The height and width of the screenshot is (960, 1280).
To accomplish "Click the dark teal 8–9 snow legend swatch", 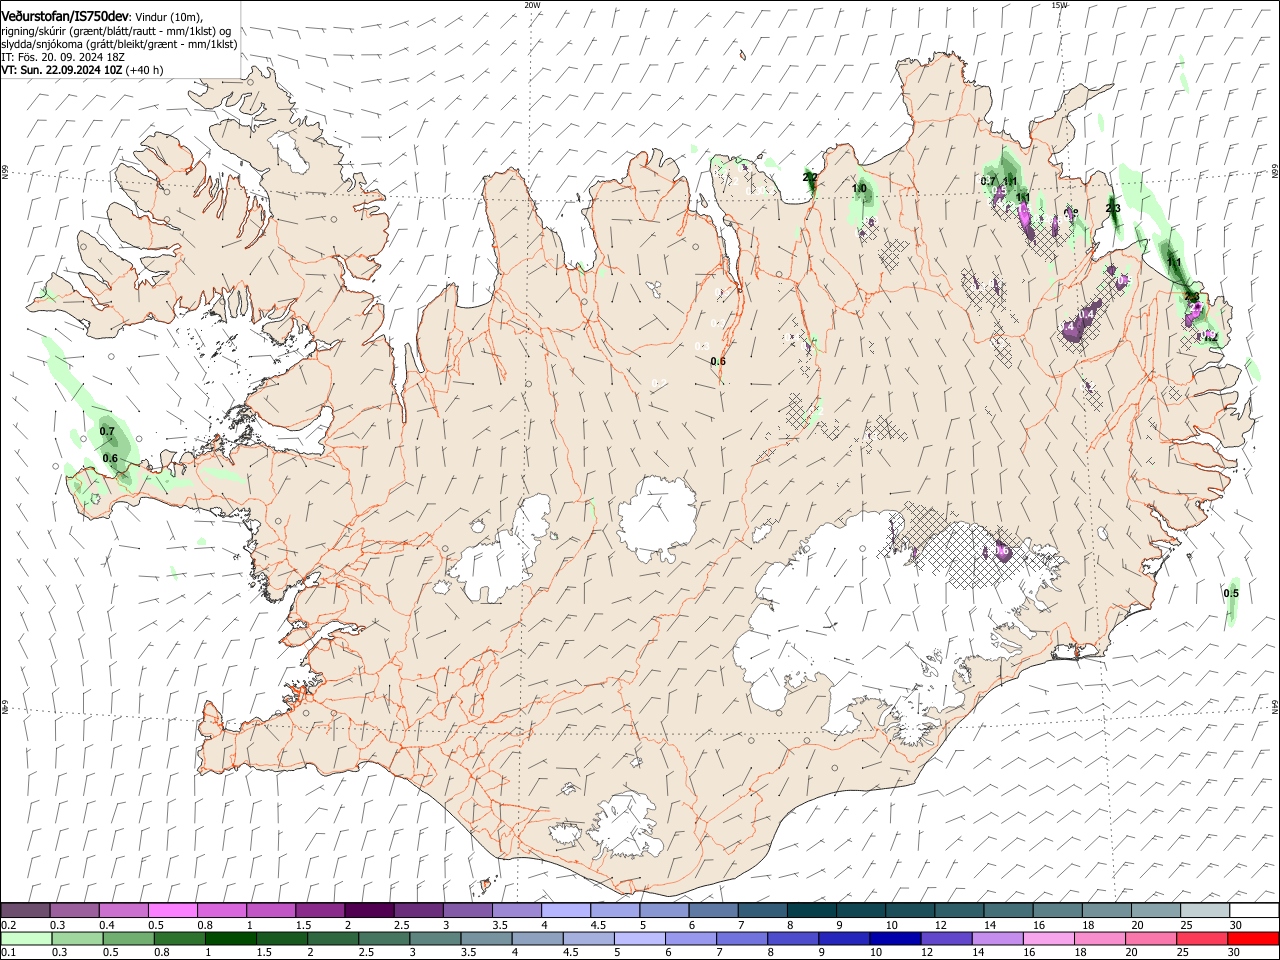I will (x=812, y=911).
